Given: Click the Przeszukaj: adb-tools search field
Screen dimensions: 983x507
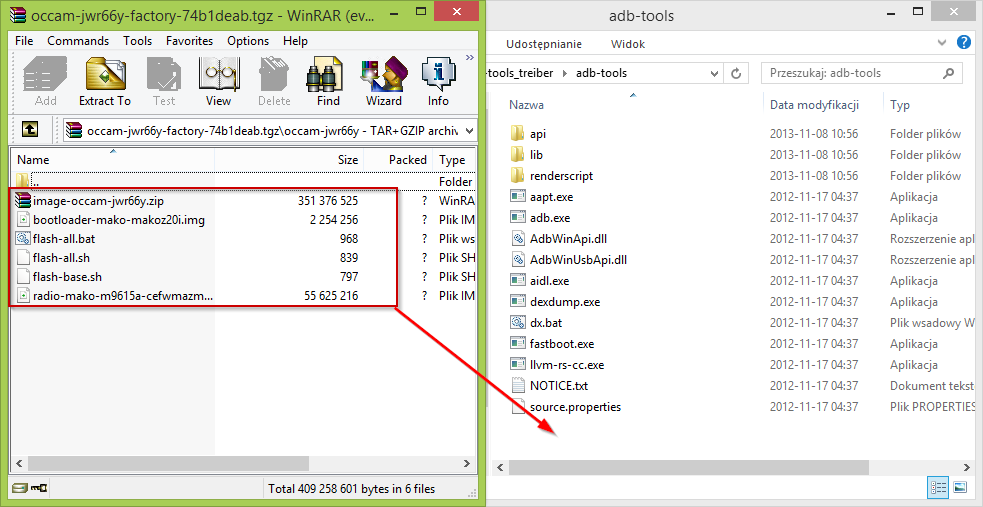Looking at the screenshot, I should pos(862,73).
